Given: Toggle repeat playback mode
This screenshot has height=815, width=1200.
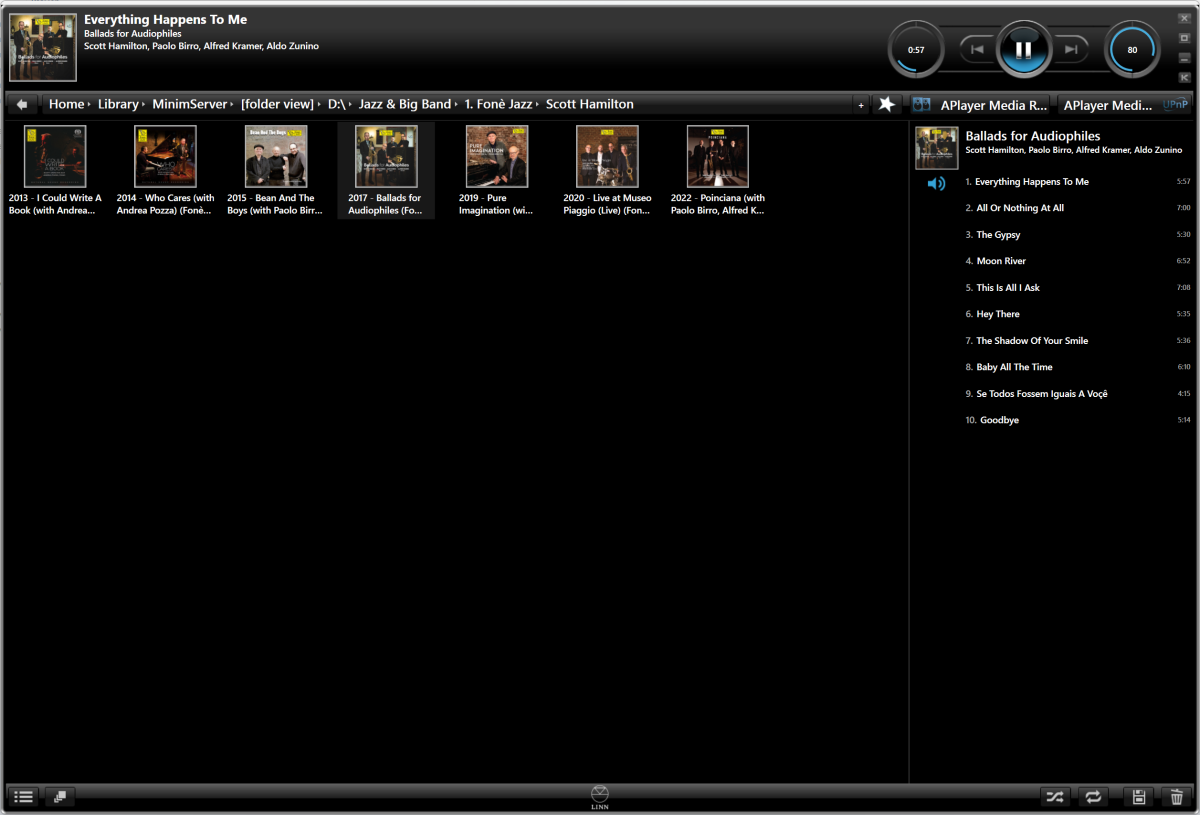Looking at the screenshot, I should [1093, 797].
